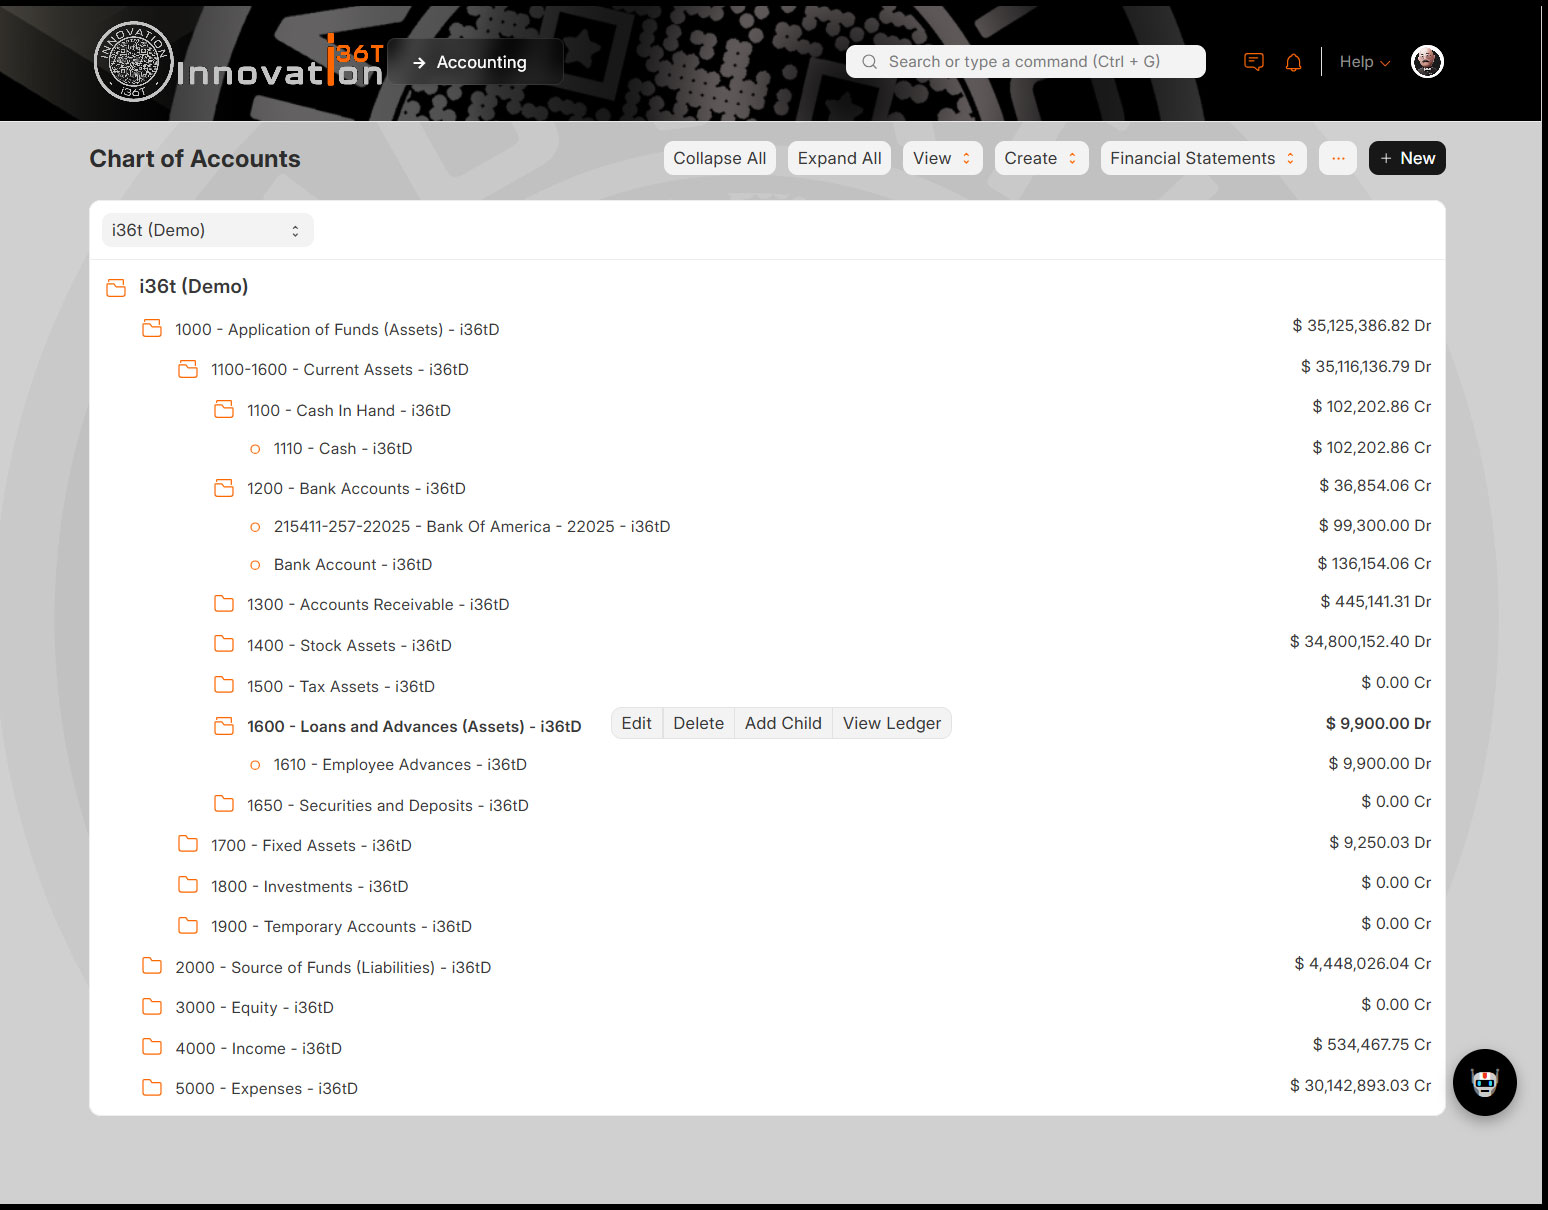Open the notifications bell icon
This screenshot has height=1210, width=1548.
[1293, 62]
